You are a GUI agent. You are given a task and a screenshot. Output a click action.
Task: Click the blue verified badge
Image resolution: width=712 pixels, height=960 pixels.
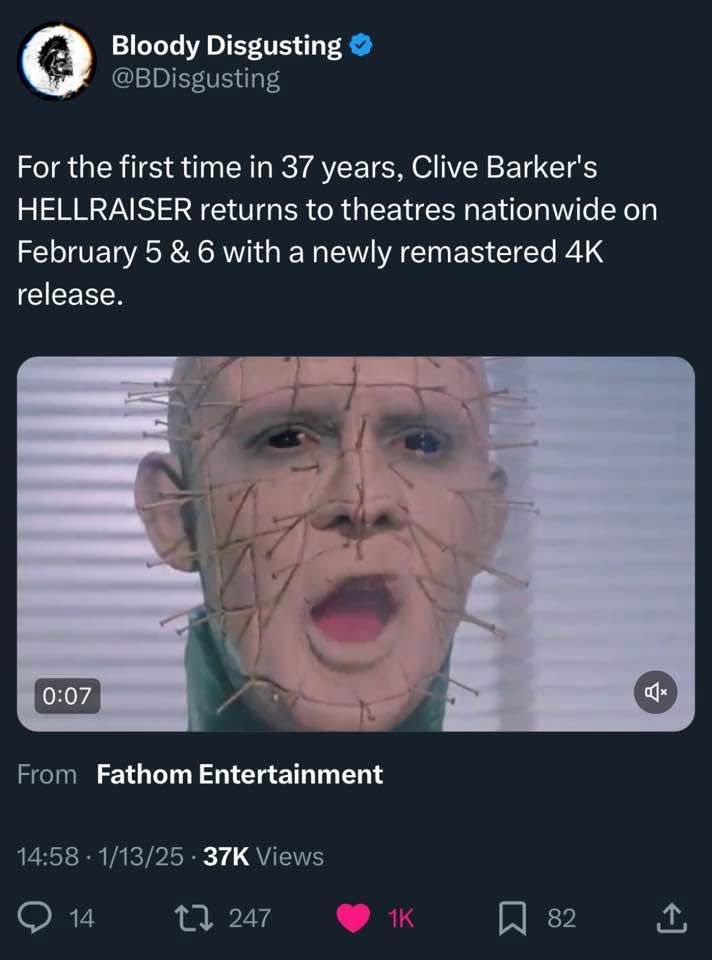pos(361,46)
